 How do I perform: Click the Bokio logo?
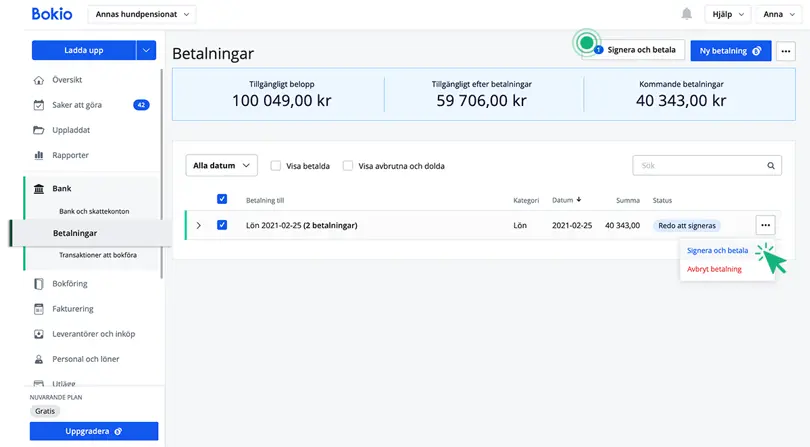(x=52, y=14)
